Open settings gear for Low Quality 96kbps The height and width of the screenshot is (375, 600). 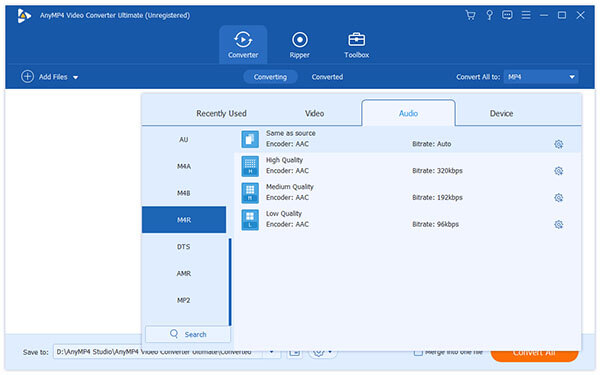558,225
